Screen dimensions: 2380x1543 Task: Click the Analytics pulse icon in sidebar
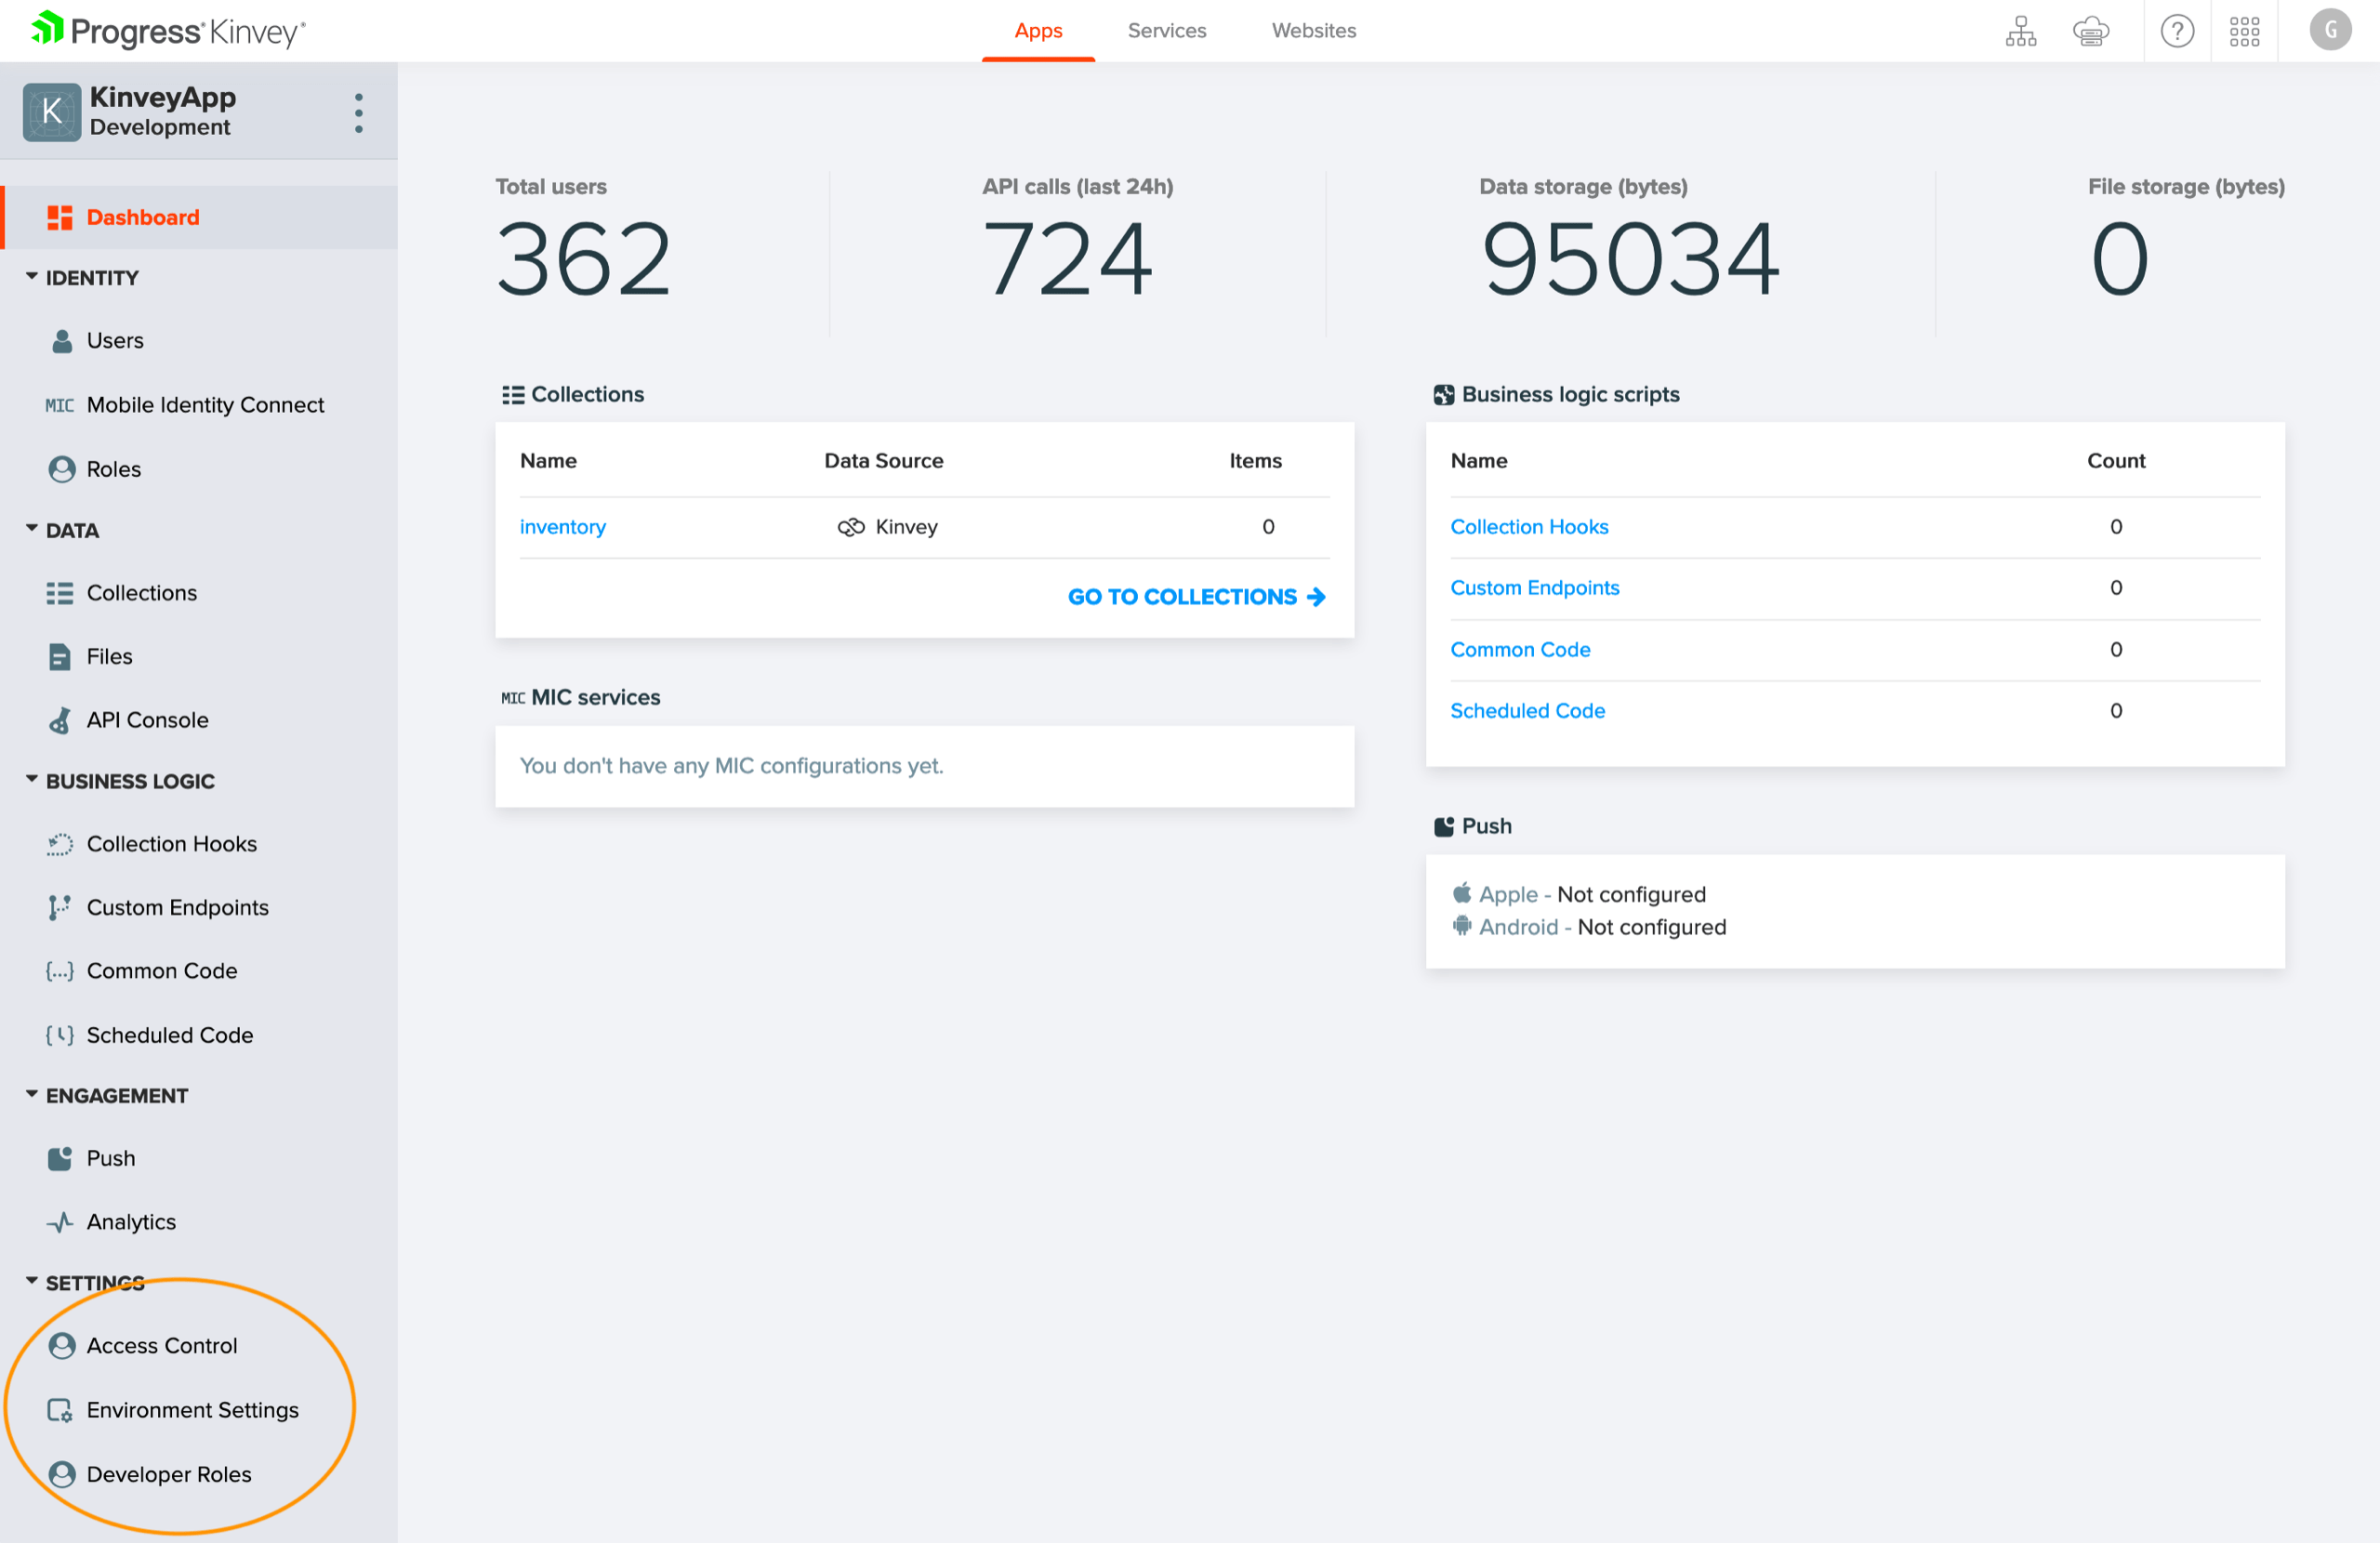(x=60, y=1222)
